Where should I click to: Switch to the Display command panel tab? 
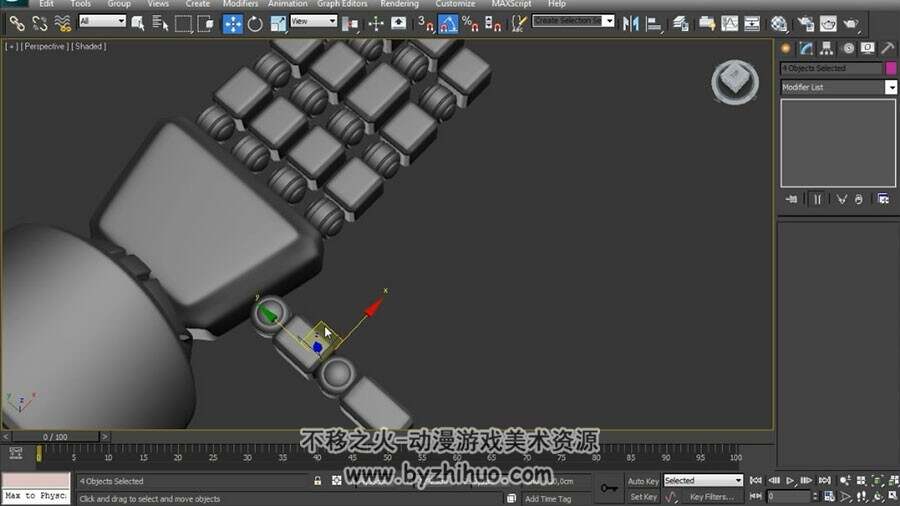(867, 49)
